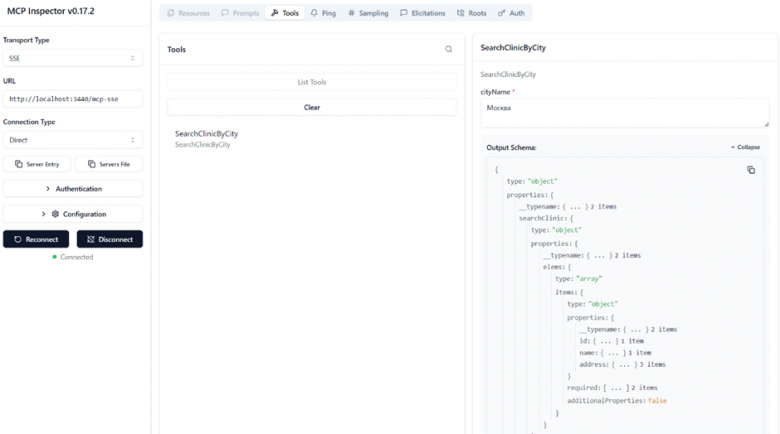Expand the Configuration section
780x434 pixels.
[73, 214]
